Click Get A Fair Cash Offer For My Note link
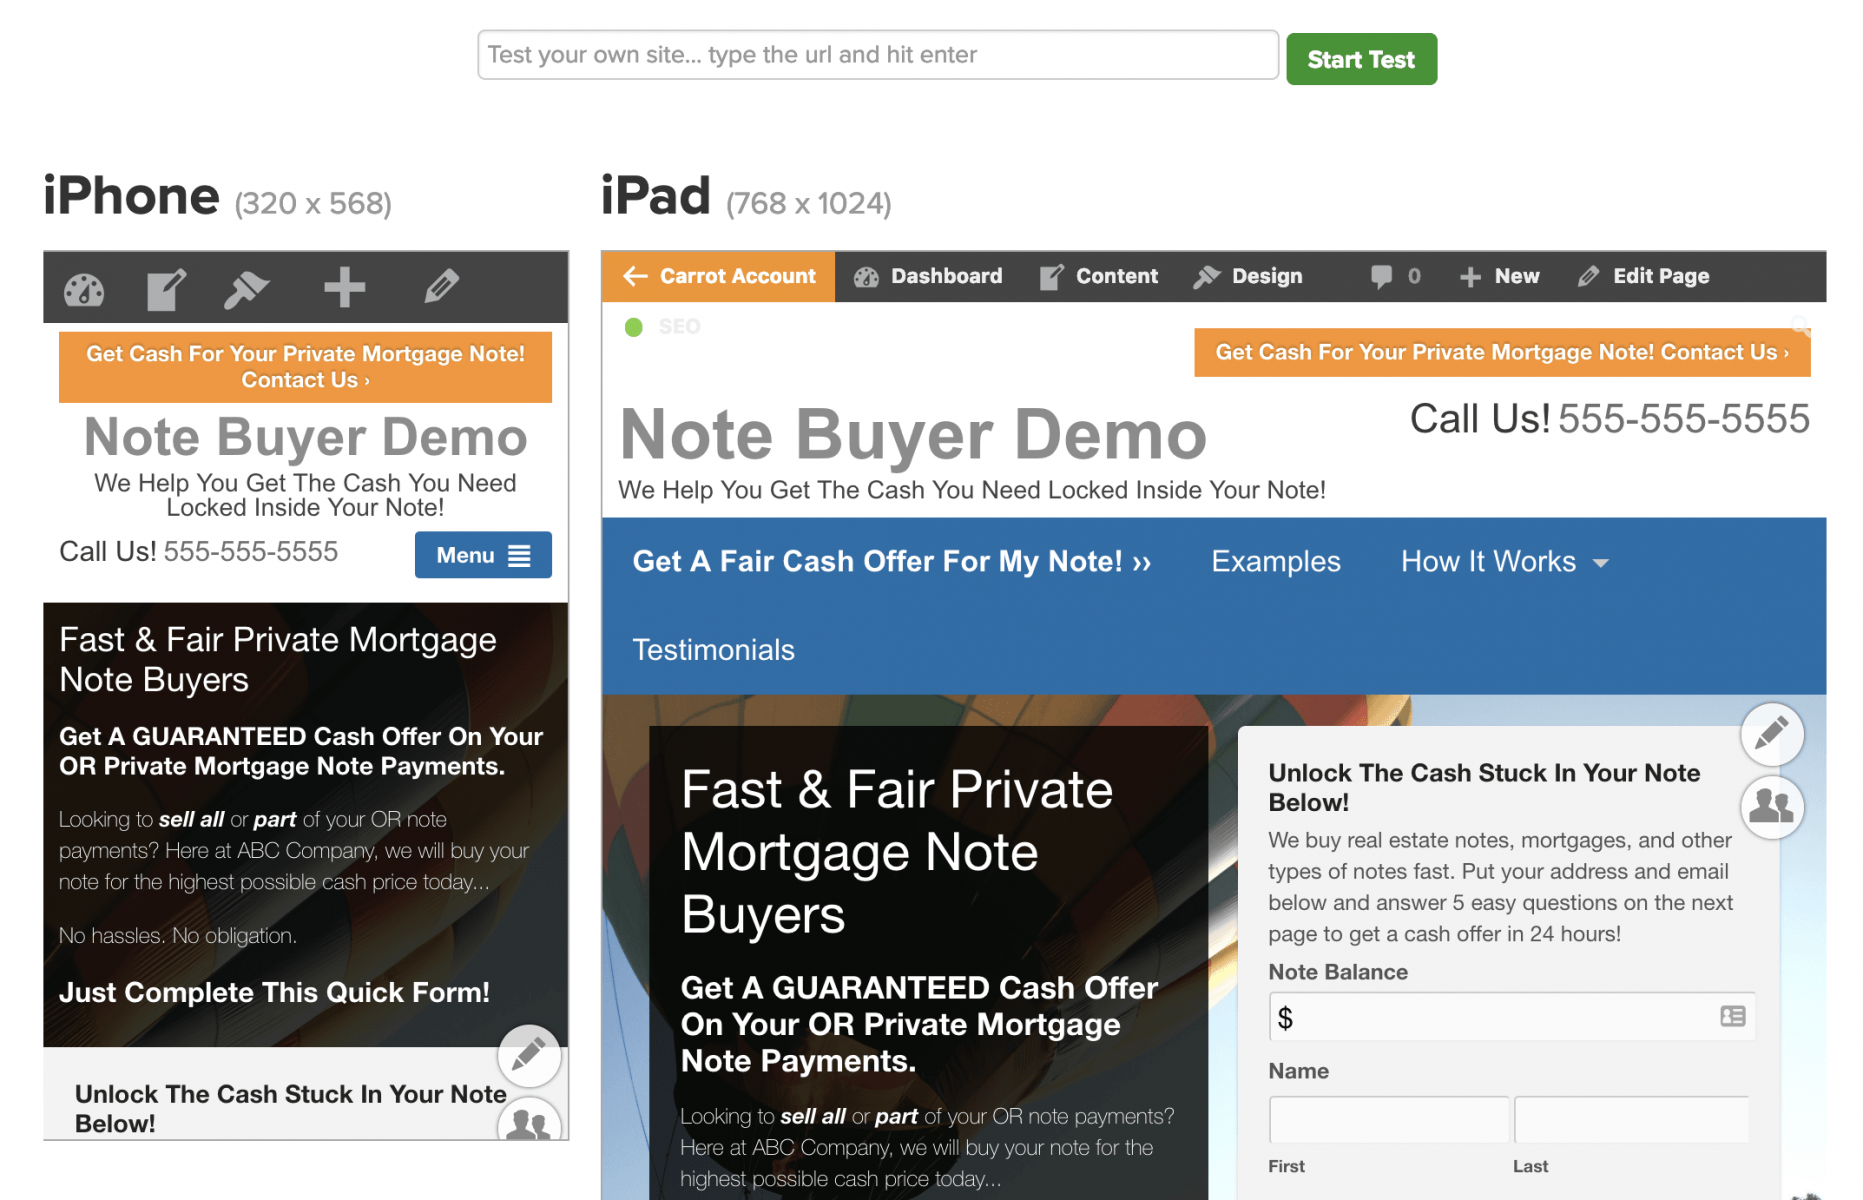This screenshot has height=1200, width=1863. pyautogui.click(x=891, y=561)
